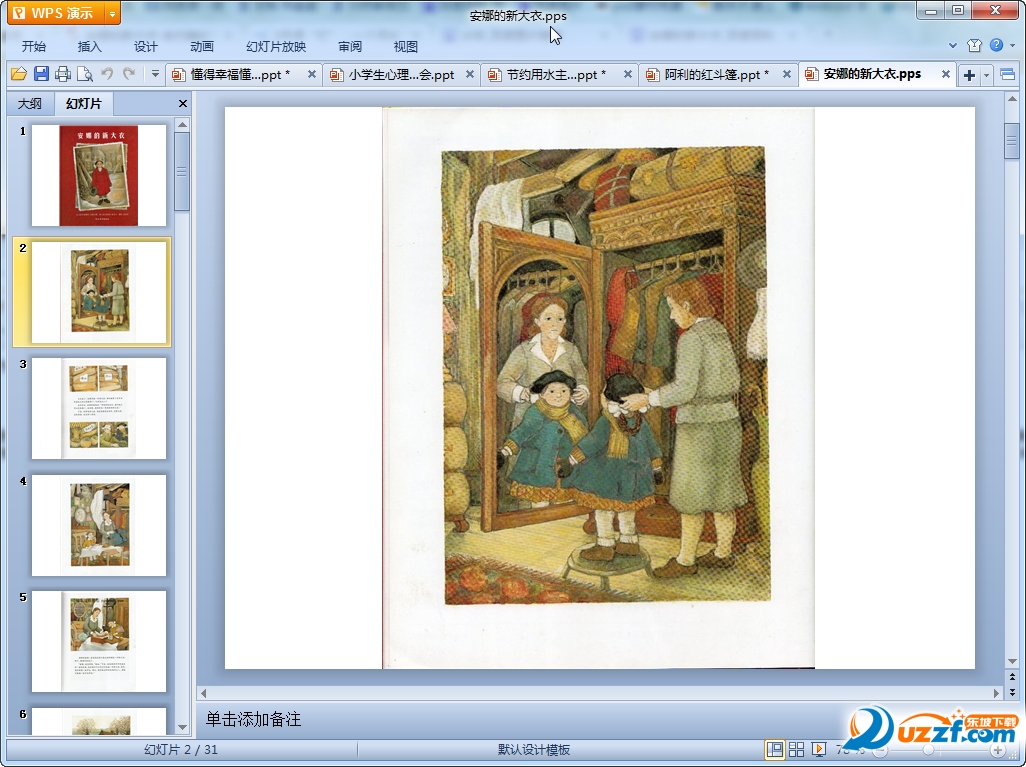Click the thumbnail pane scrollbar handle

[x=183, y=171]
